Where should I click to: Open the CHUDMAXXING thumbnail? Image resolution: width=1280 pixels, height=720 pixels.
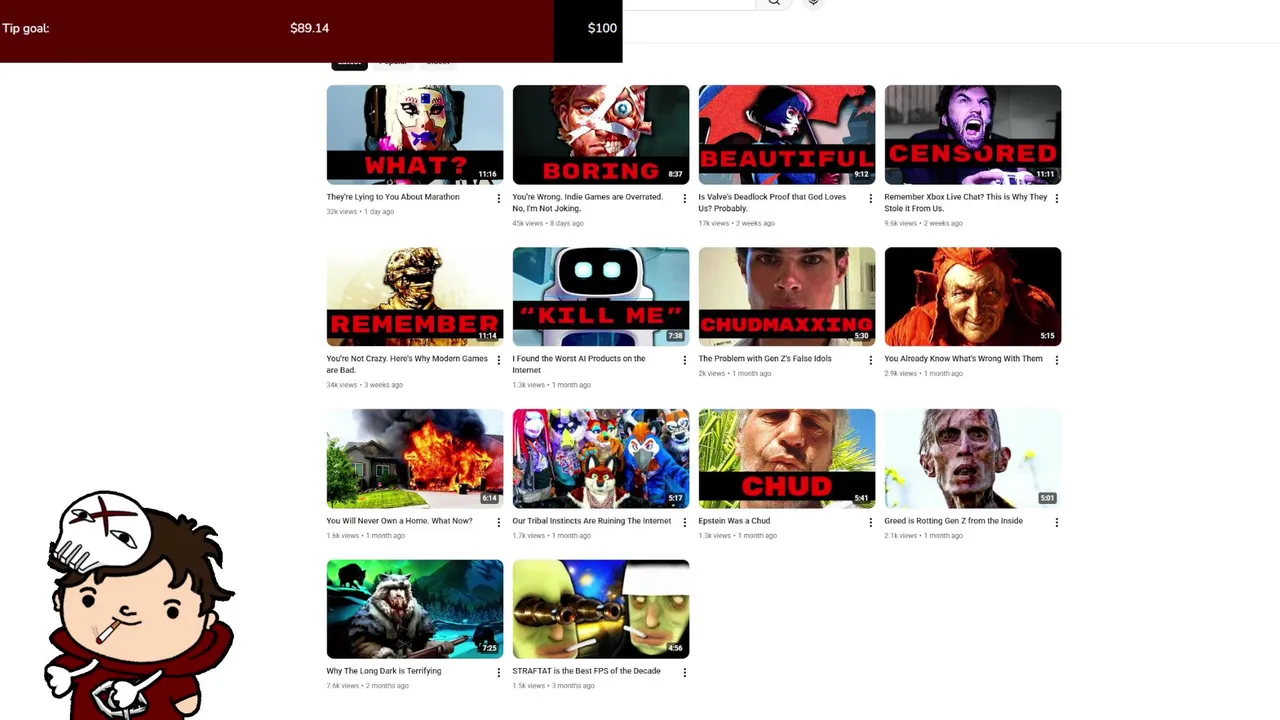787,297
